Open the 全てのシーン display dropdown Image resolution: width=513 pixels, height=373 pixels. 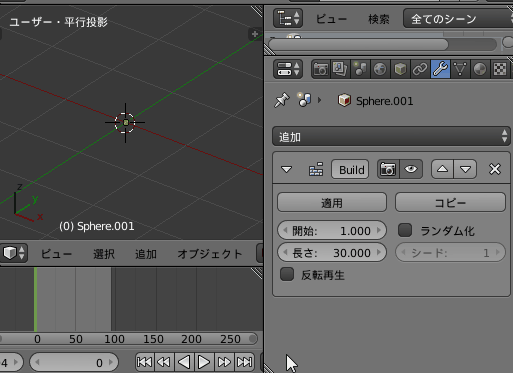click(458, 19)
